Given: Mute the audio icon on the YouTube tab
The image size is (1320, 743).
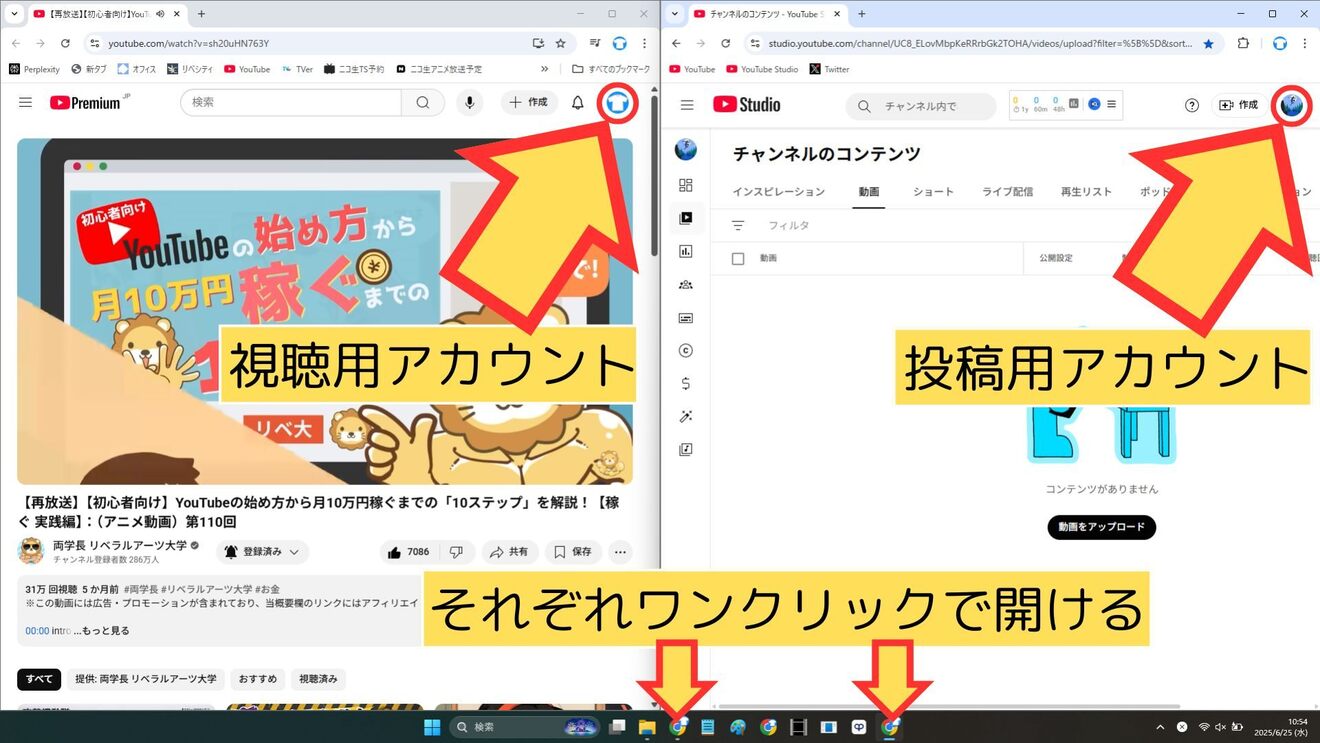Looking at the screenshot, I should pos(161,14).
